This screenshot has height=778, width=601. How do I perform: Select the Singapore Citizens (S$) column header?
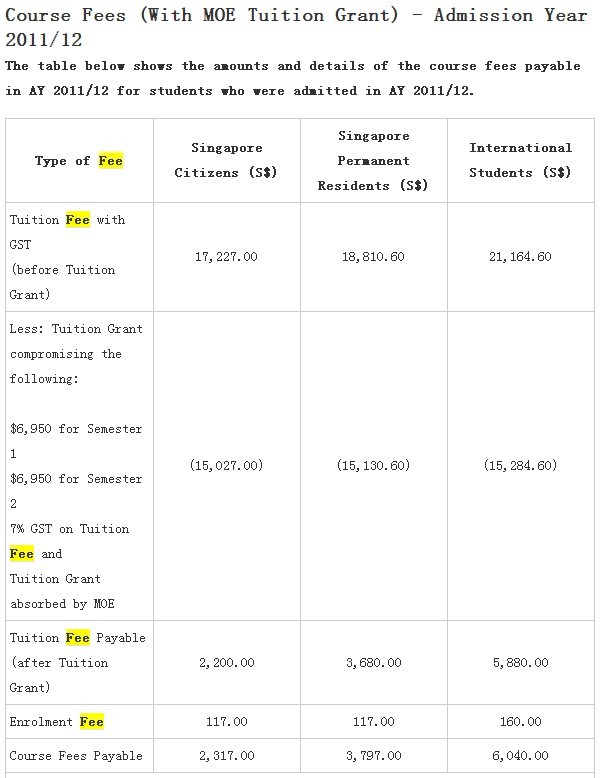point(226,160)
